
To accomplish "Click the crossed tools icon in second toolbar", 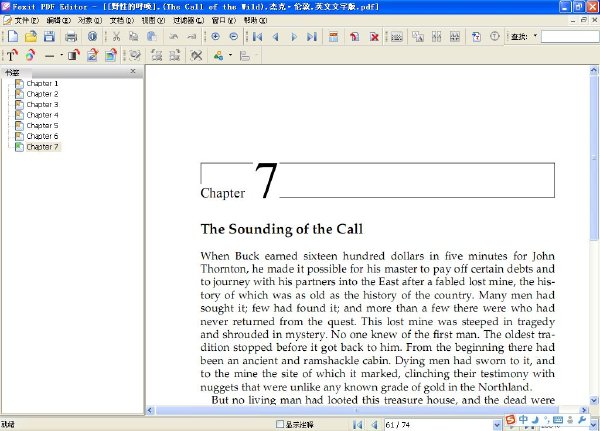I will point(196,56).
